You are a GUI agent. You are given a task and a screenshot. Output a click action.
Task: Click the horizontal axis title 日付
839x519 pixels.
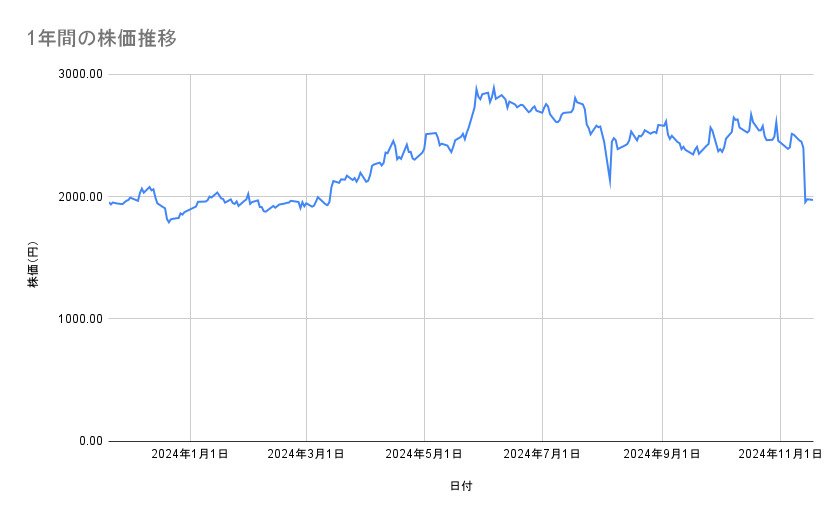pos(461,486)
